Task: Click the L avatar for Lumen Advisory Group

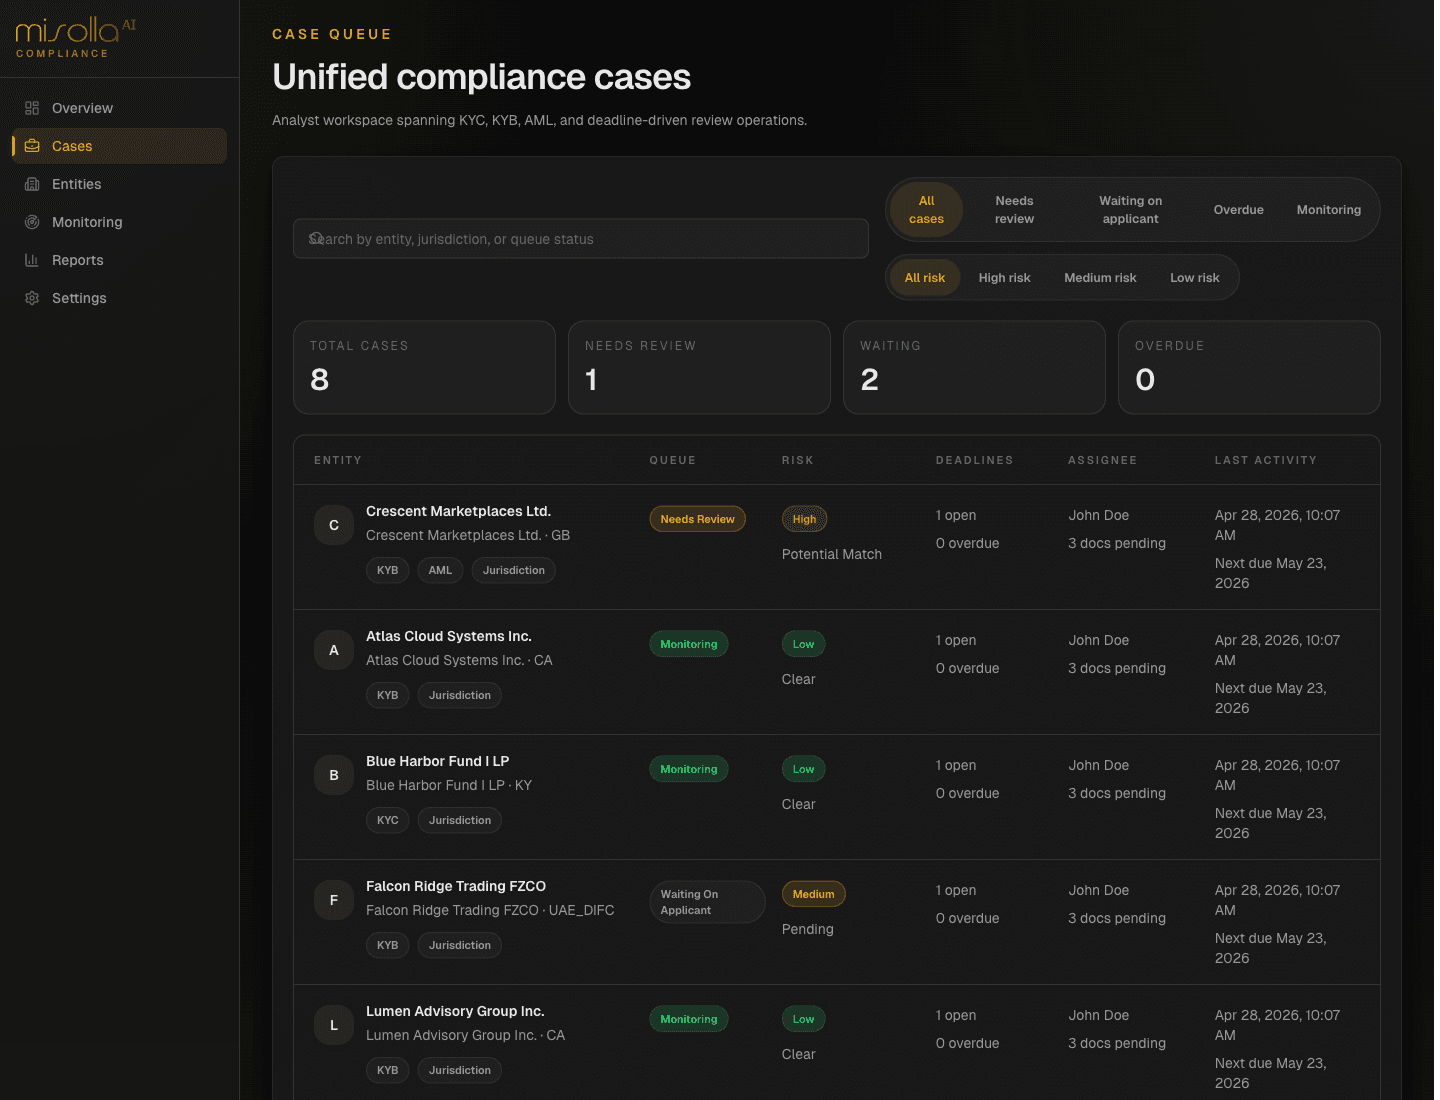Action: (x=334, y=1025)
